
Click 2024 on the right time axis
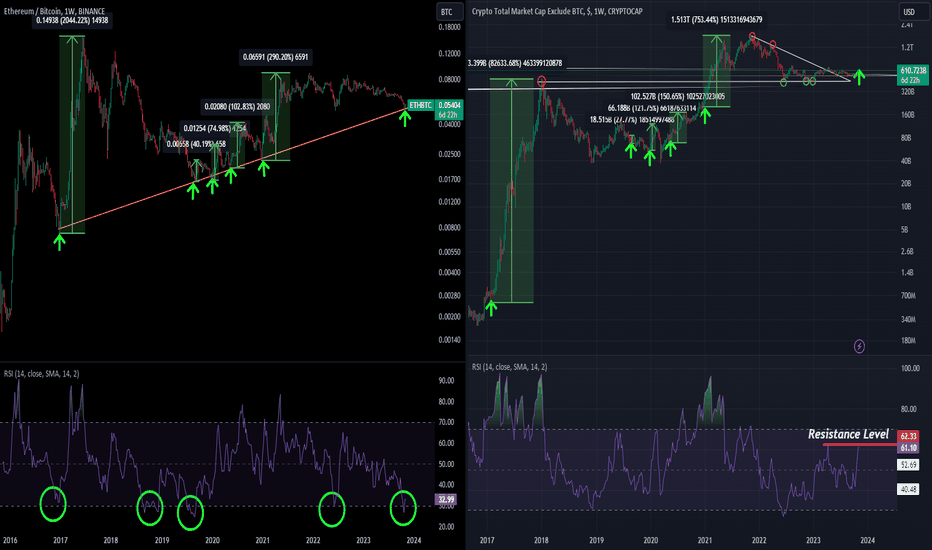tap(867, 540)
